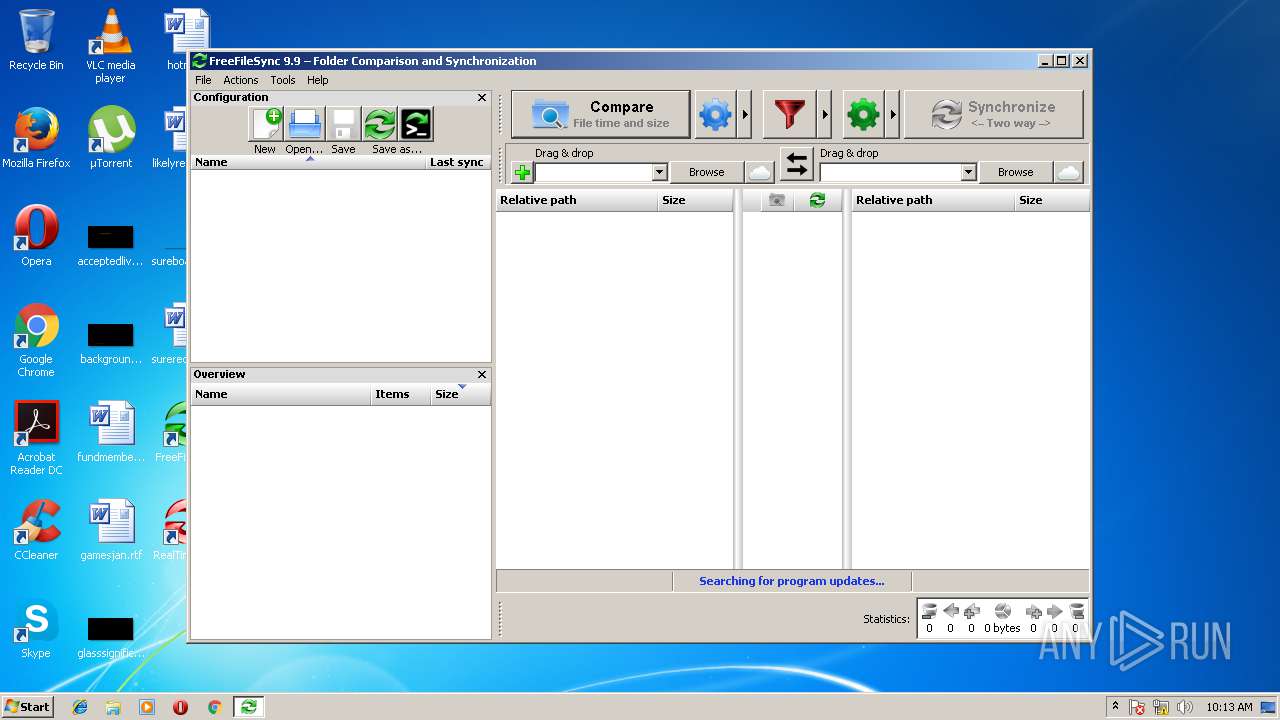Viewport: 1280px width, 720px height.
Task: Click left-side delete statistics icon
Action: click(x=929, y=611)
